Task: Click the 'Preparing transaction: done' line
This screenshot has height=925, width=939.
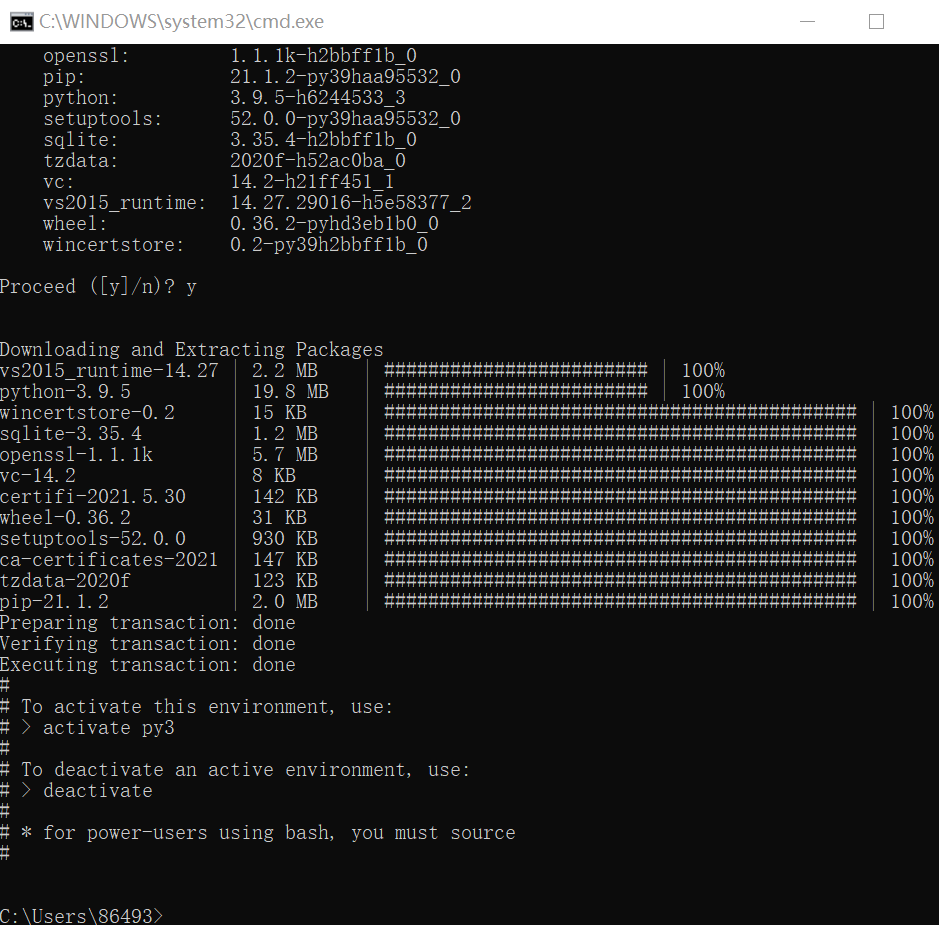Action: coord(148,622)
